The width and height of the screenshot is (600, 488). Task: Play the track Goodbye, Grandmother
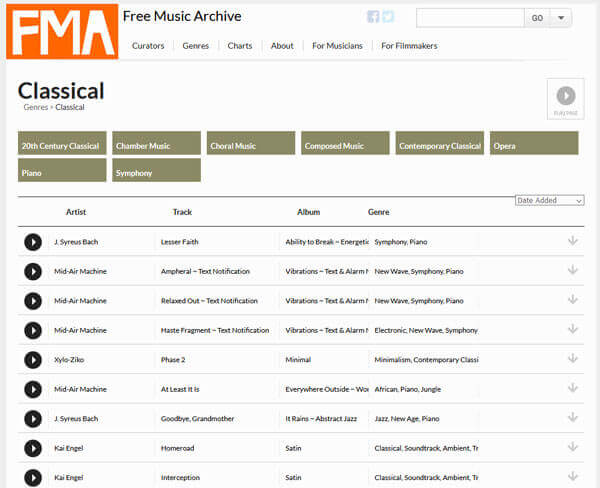(x=33, y=419)
